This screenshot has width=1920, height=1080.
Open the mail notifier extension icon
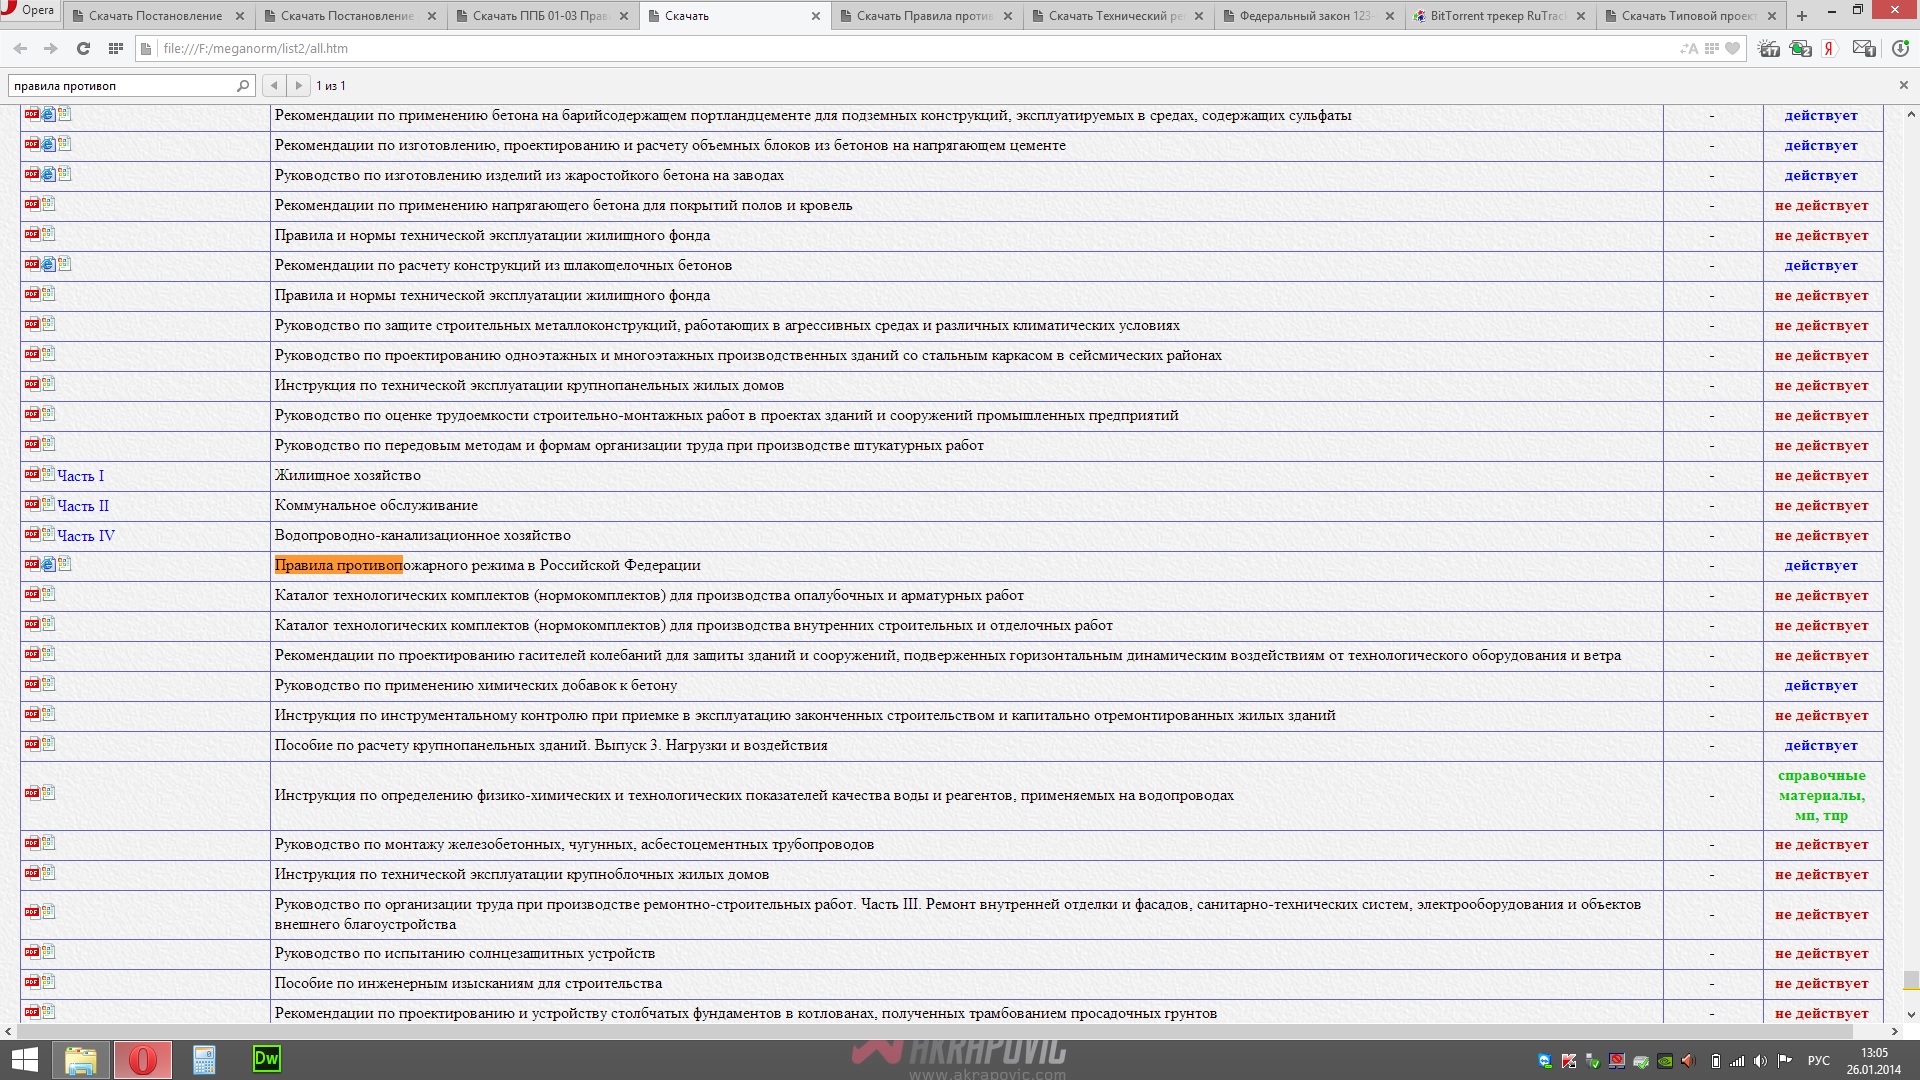1864,48
